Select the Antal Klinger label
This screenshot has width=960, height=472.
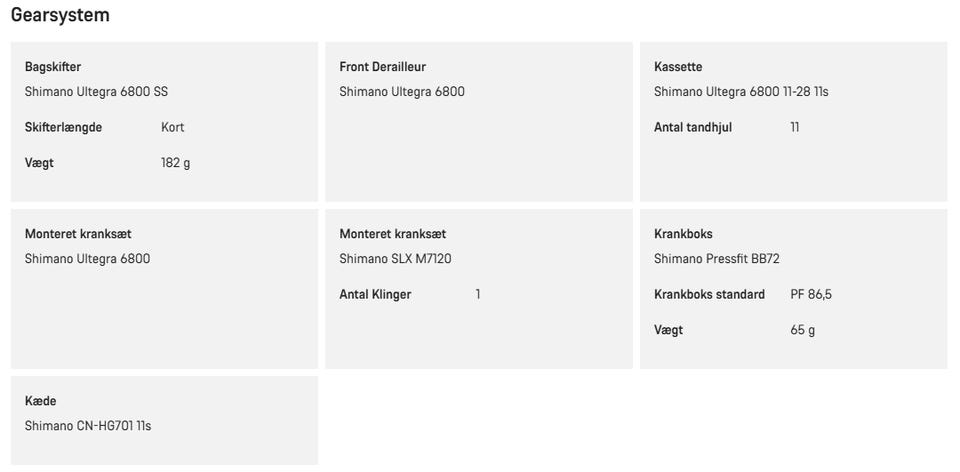375,294
